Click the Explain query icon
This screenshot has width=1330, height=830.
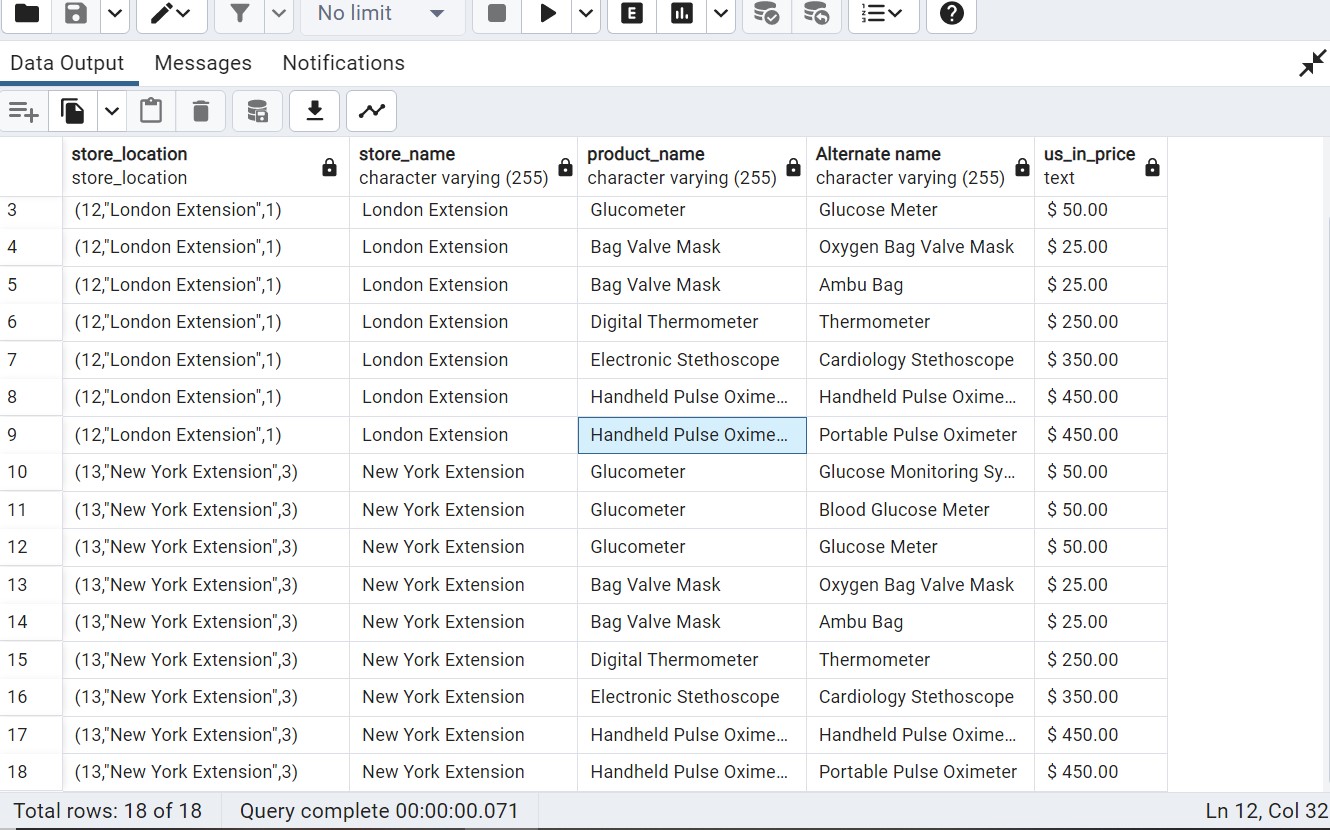[630, 14]
